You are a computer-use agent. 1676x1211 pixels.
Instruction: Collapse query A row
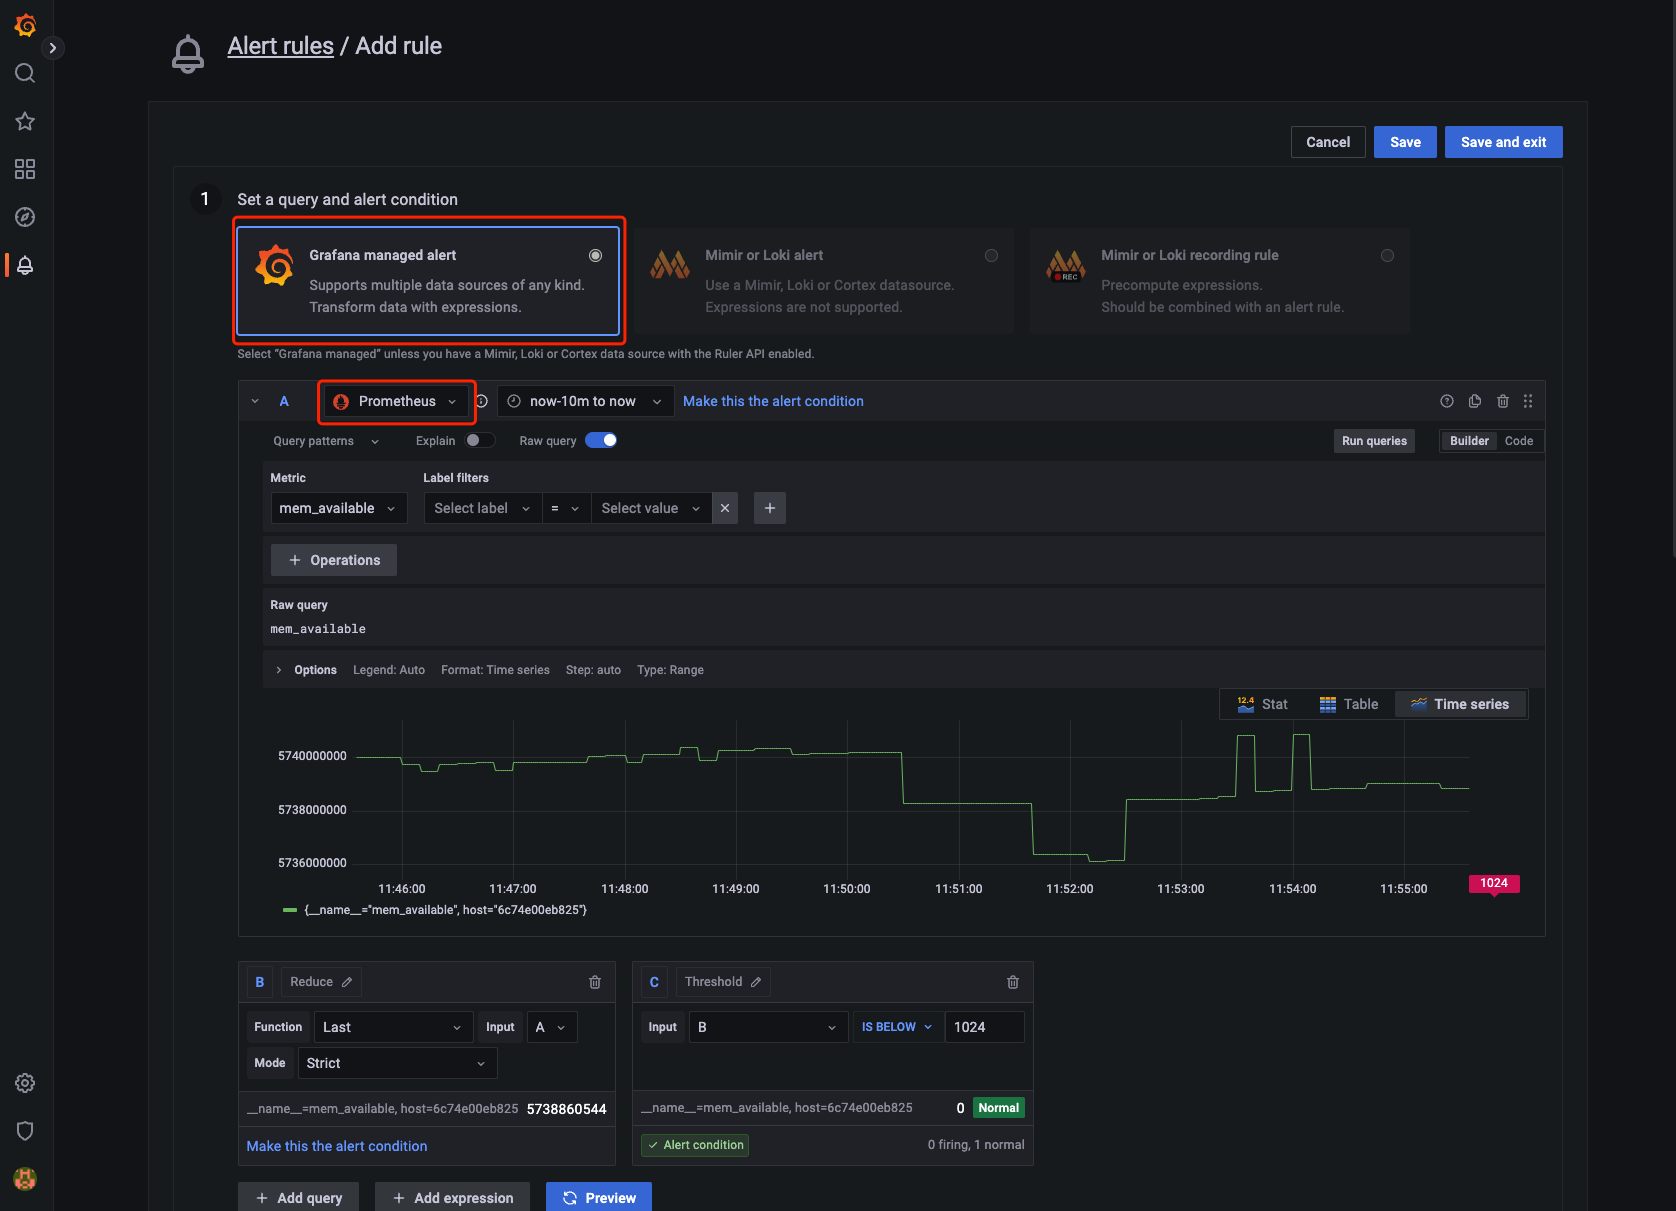point(255,401)
